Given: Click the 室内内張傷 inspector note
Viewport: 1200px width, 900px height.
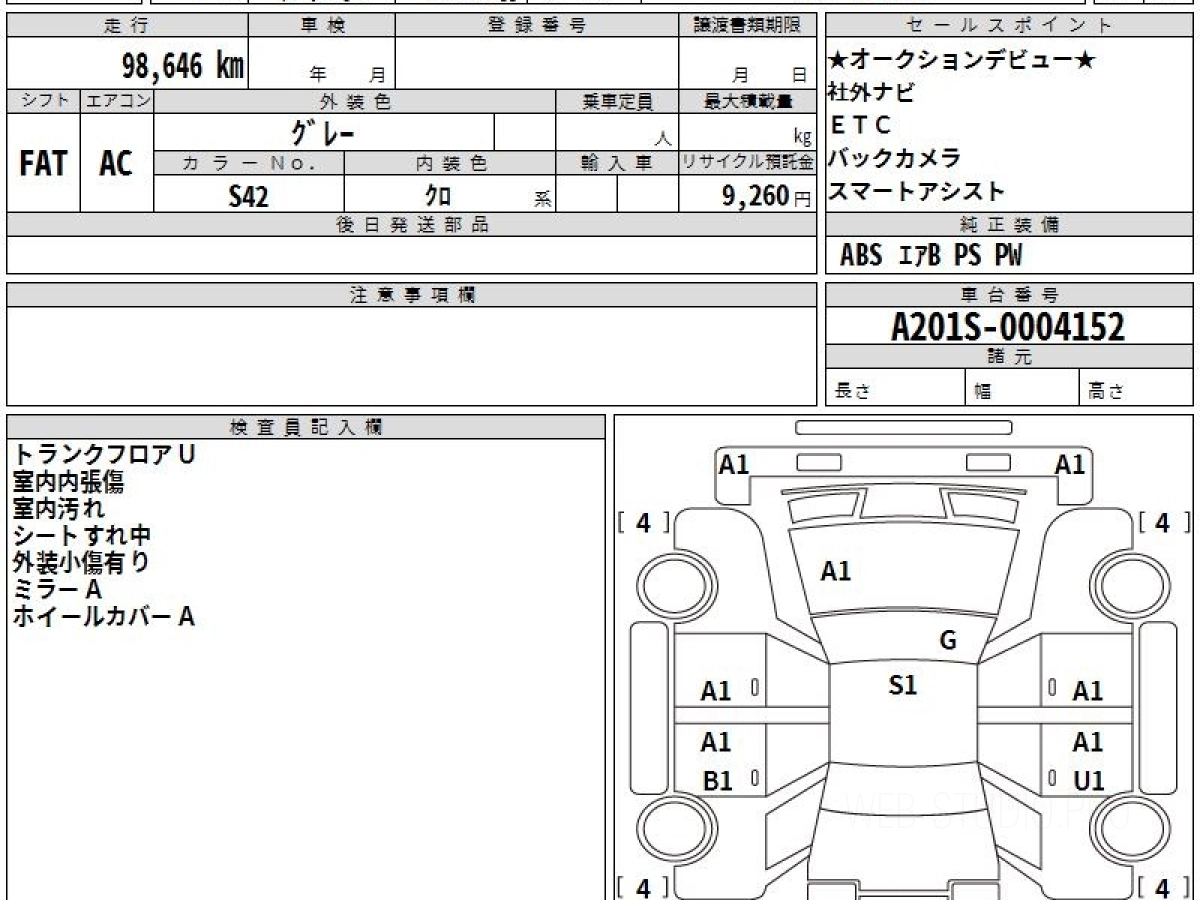Looking at the screenshot, I should [68, 481].
